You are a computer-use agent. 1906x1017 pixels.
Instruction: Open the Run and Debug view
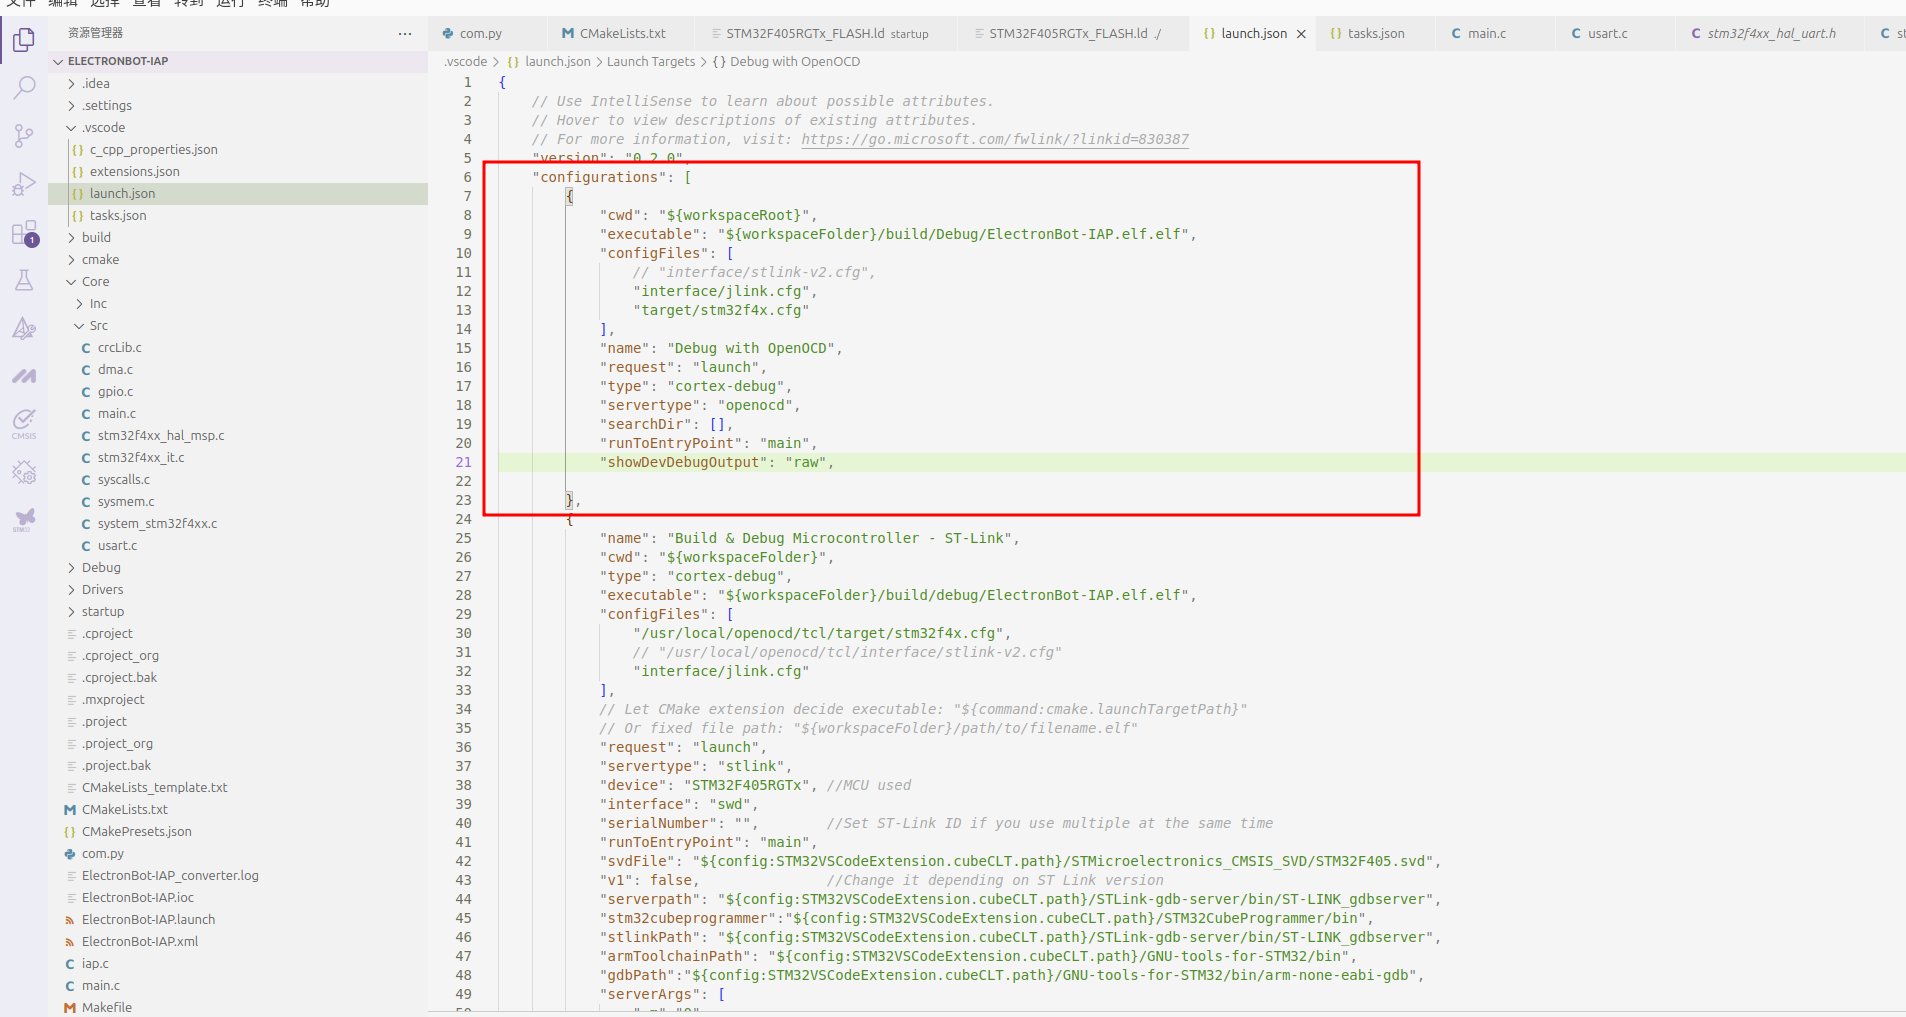tap(24, 185)
